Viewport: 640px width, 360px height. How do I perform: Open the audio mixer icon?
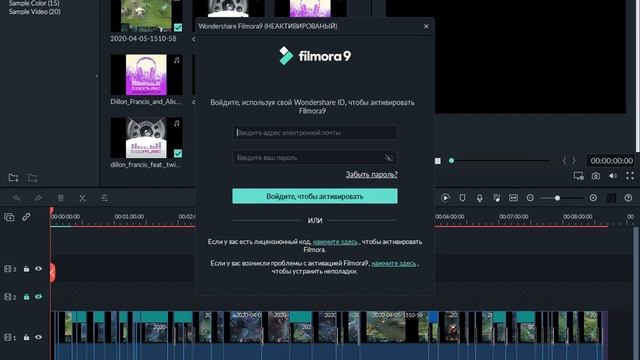[x=497, y=198]
